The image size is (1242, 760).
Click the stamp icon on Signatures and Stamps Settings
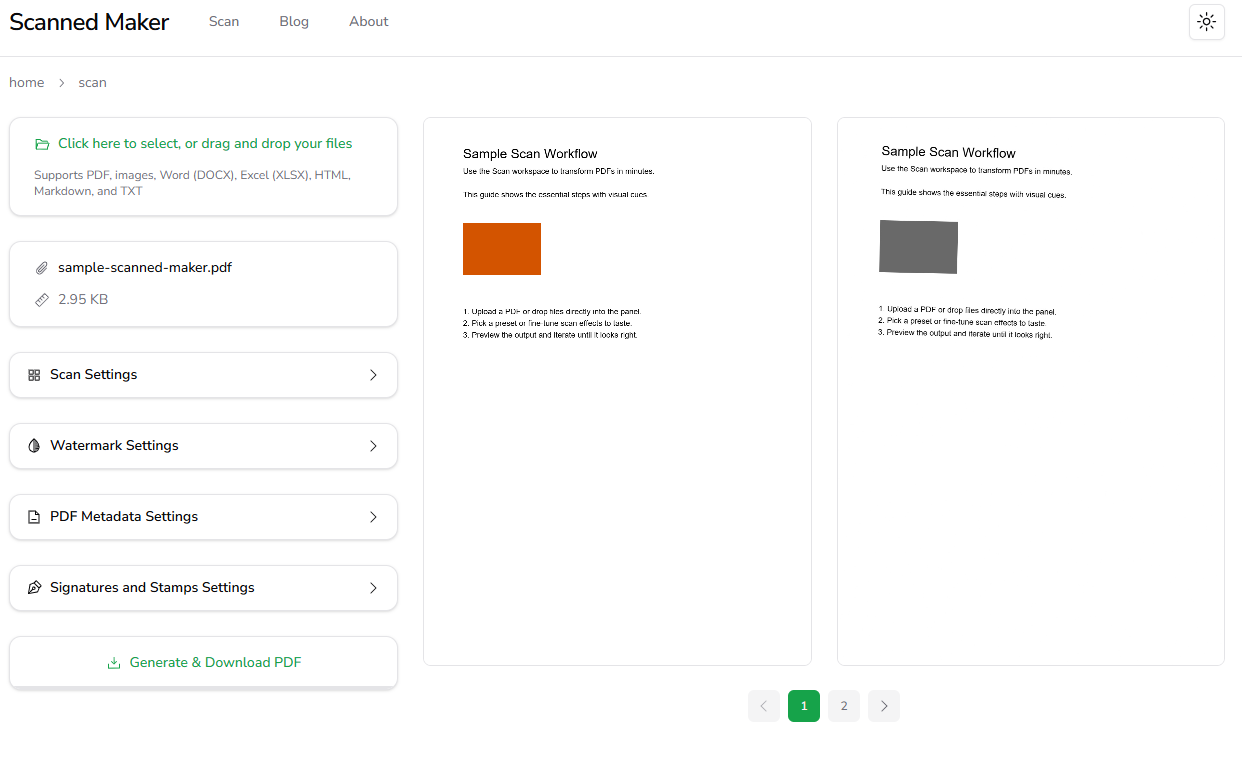pyautogui.click(x=34, y=587)
